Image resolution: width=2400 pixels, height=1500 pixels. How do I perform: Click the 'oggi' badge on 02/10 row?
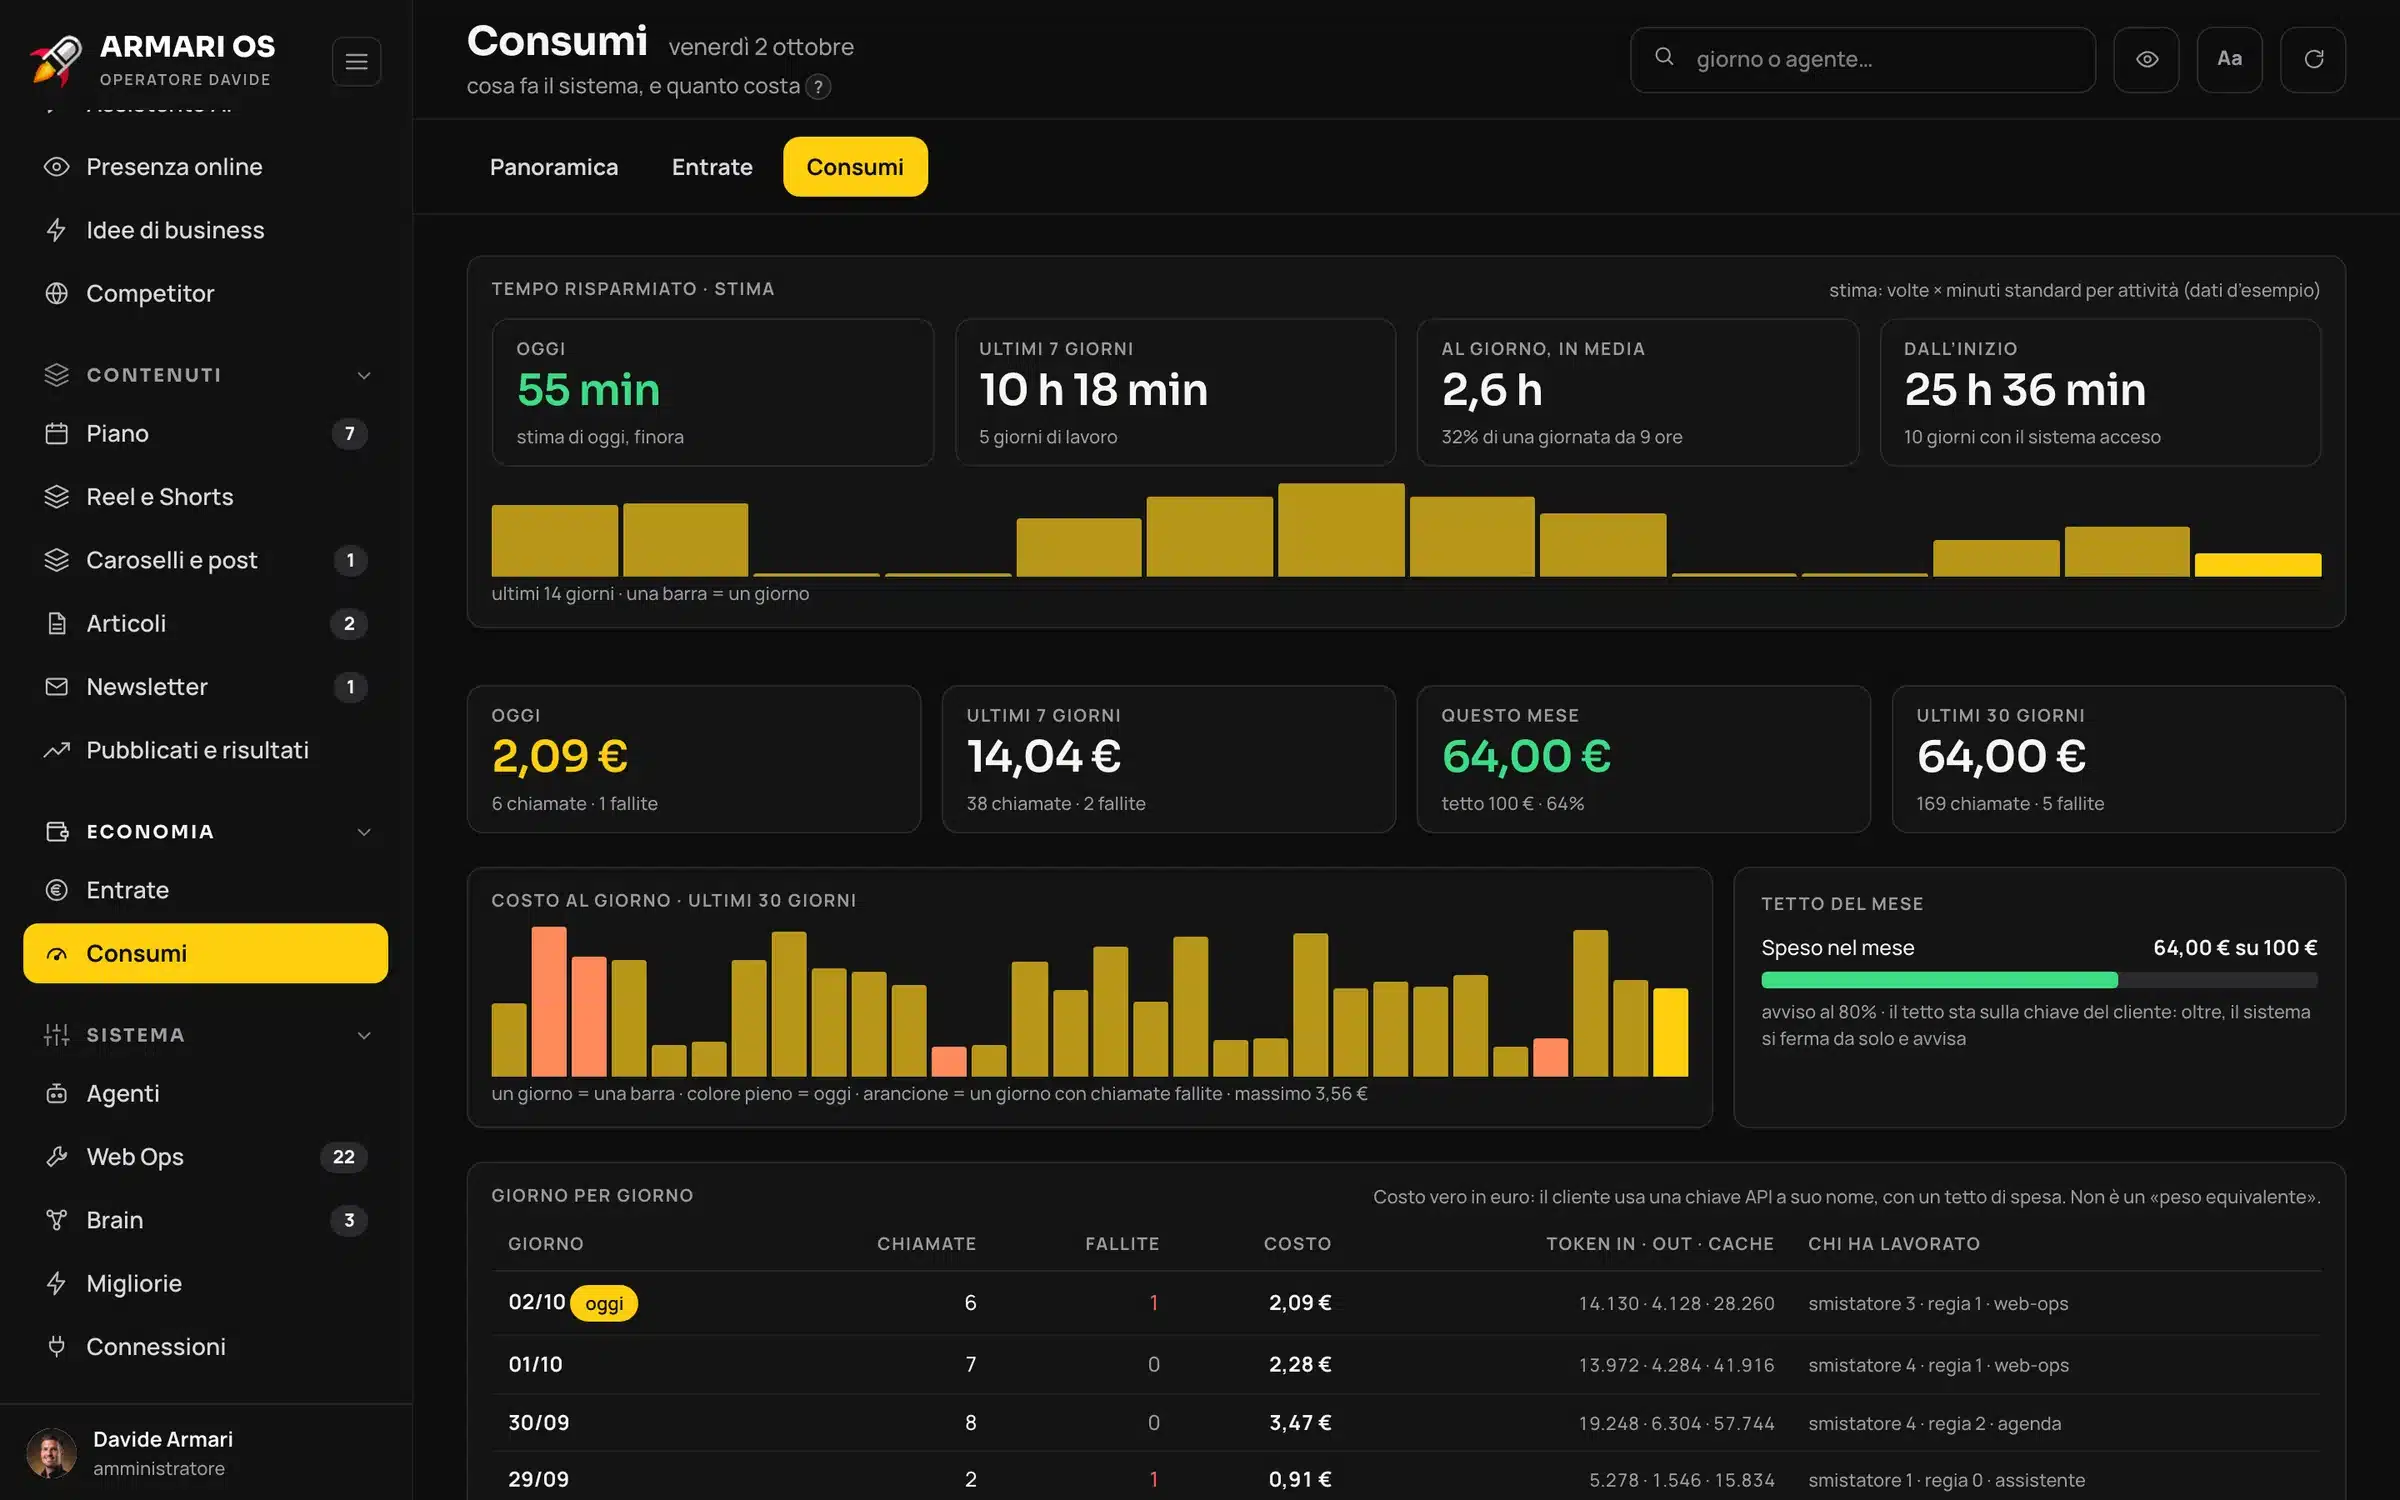(604, 1303)
